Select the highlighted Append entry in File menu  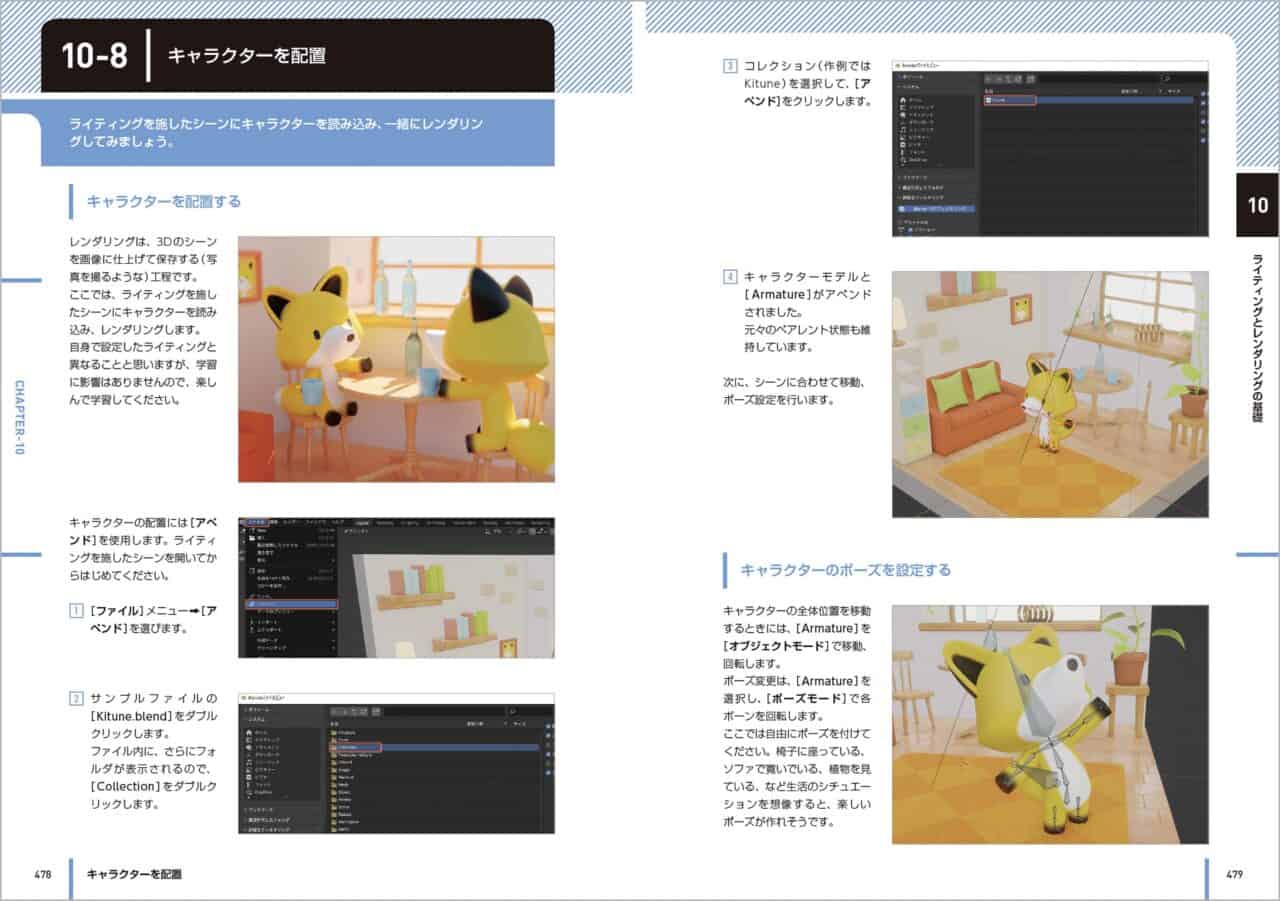[291, 604]
